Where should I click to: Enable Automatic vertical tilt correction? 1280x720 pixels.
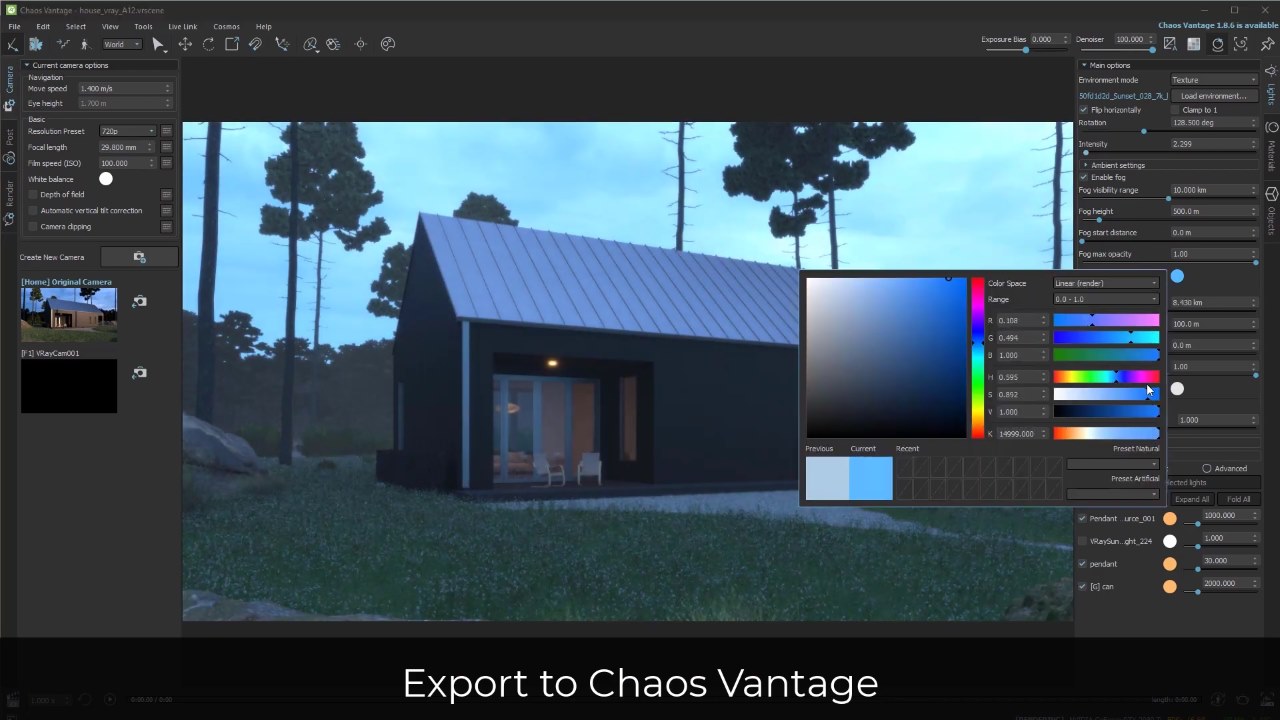tap(33, 211)
